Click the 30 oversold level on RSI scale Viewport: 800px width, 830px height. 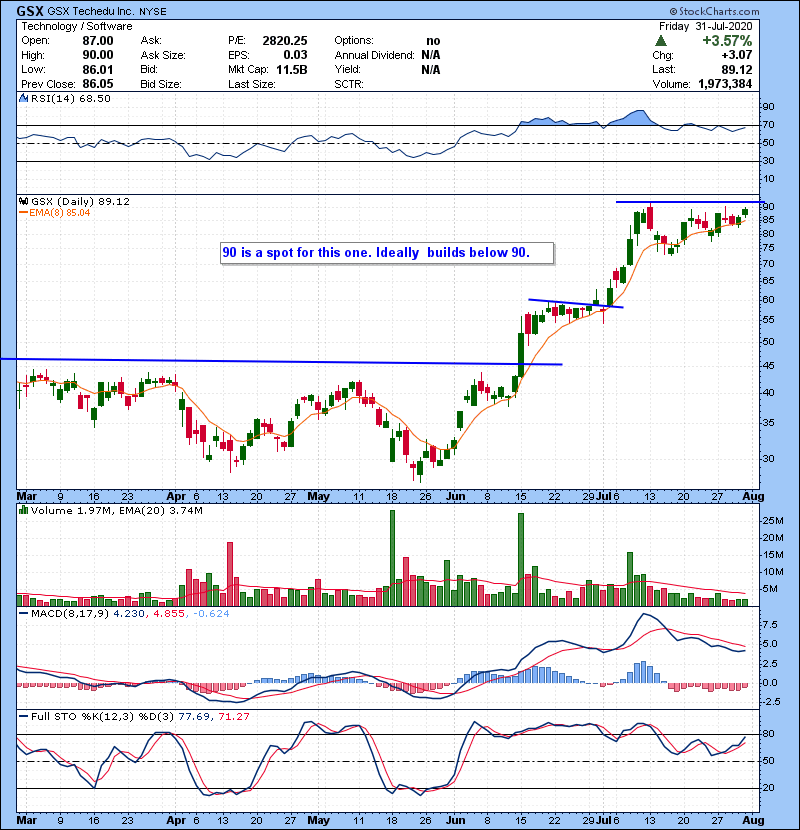click(x=768, y=160)
